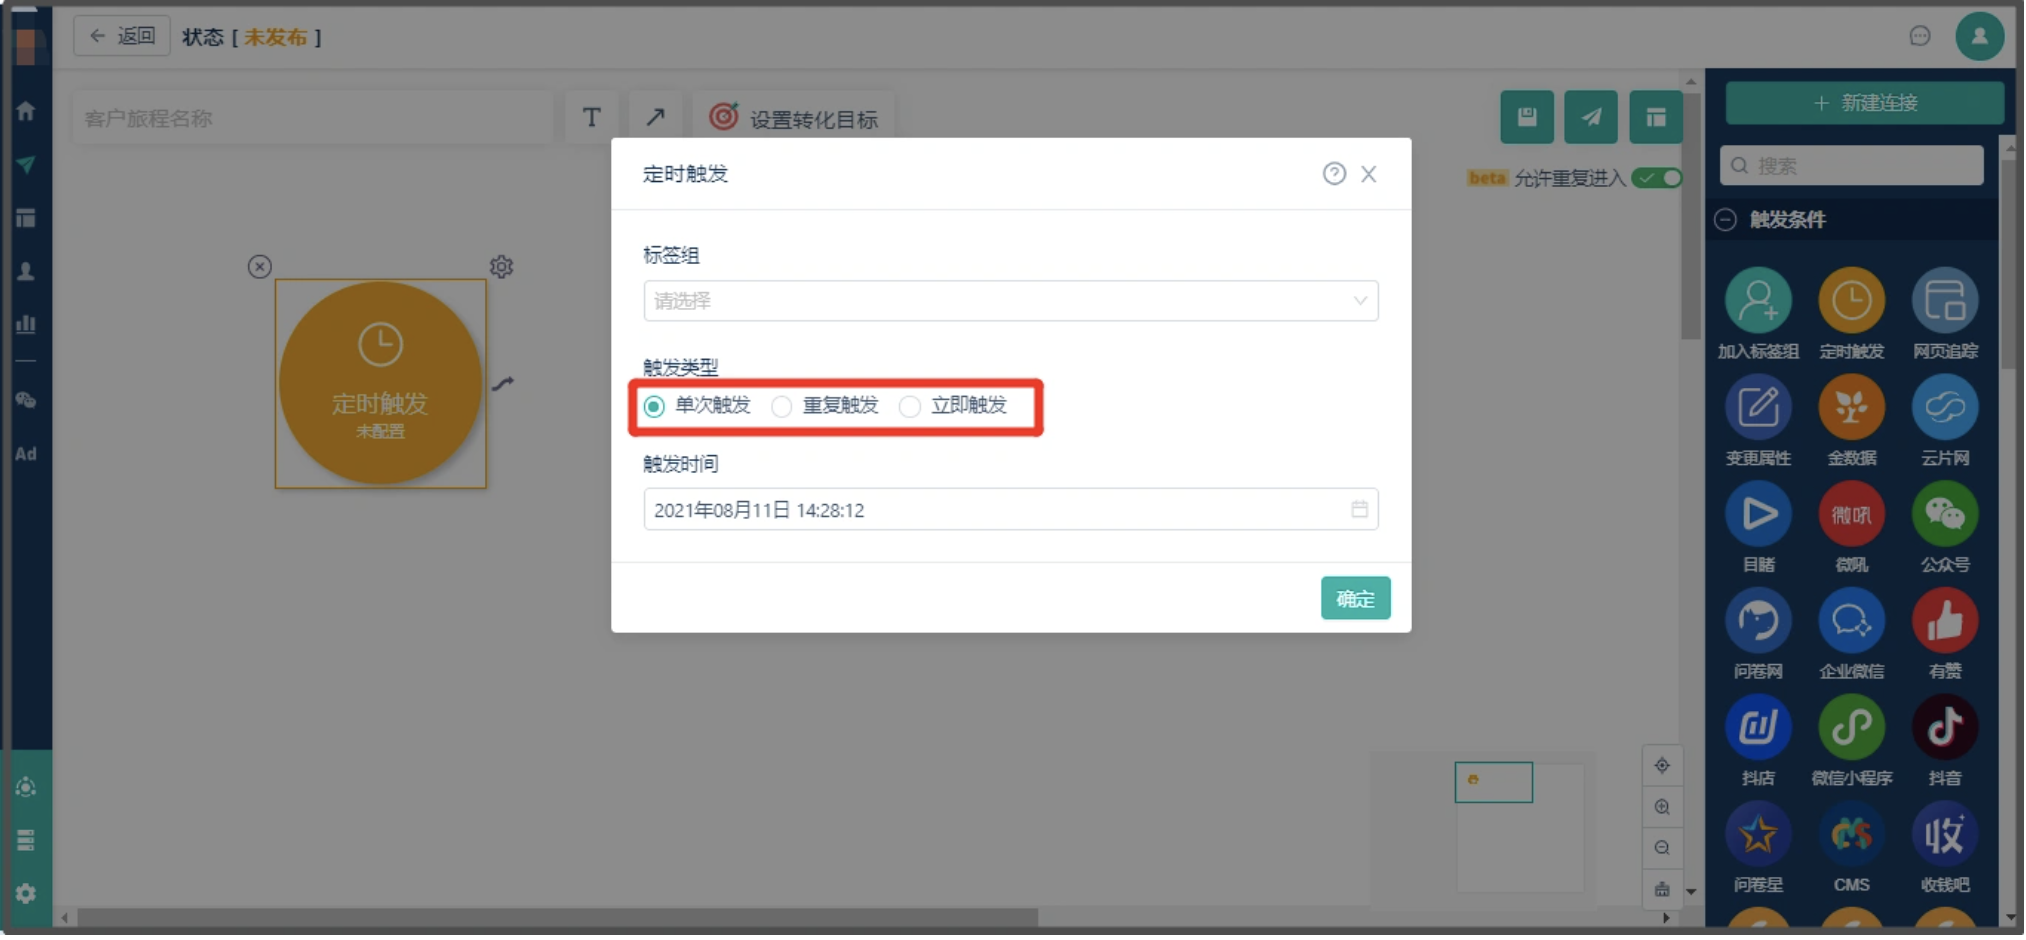
Task: Click the zoom out icon on canvas
Action: pos(1664,849)
